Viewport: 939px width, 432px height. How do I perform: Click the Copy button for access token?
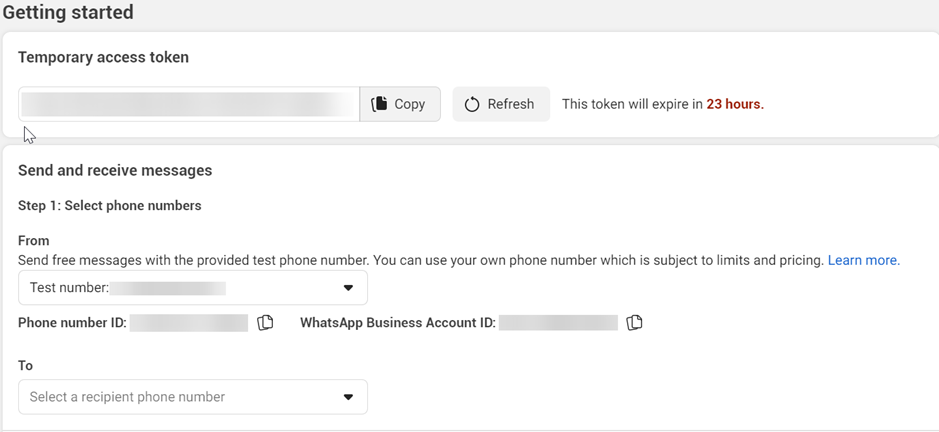tap(400, 104)
